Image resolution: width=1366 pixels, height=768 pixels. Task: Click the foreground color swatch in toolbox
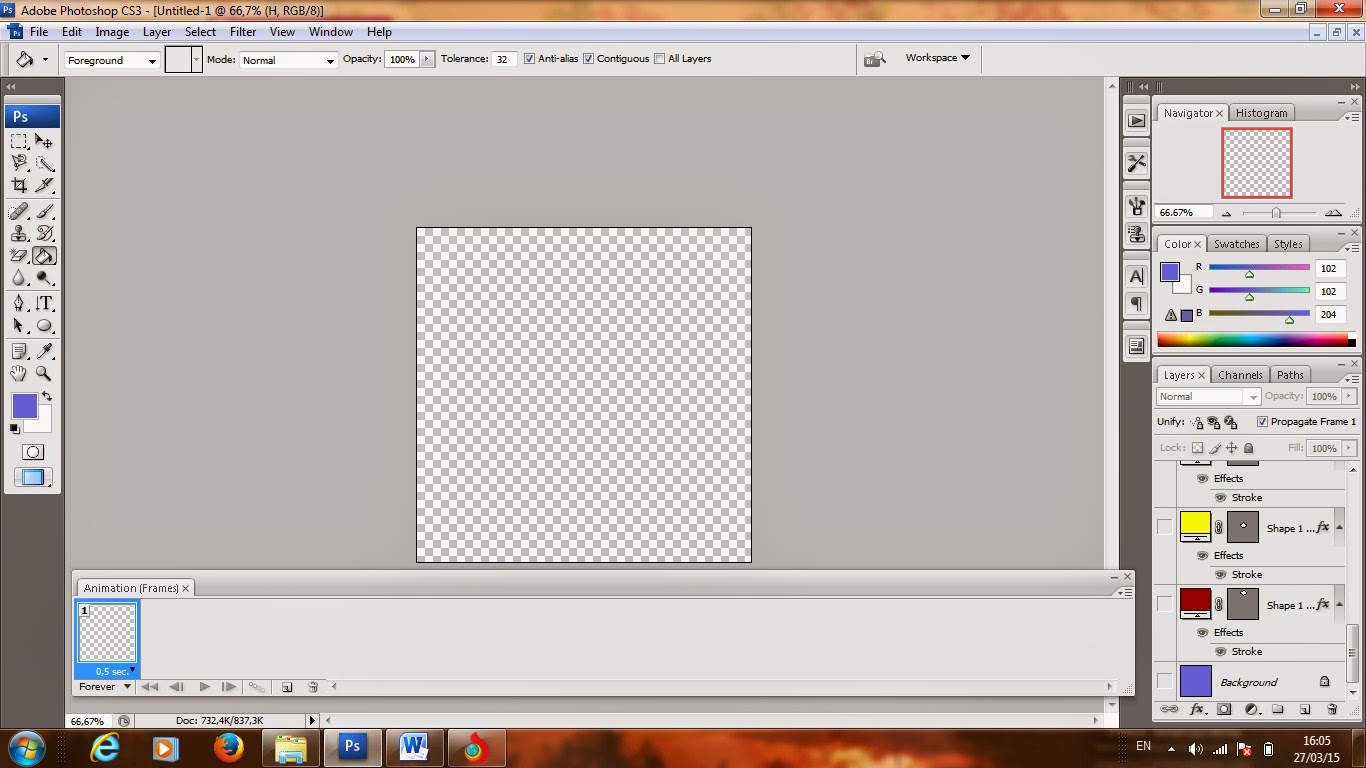pos(24,406)
